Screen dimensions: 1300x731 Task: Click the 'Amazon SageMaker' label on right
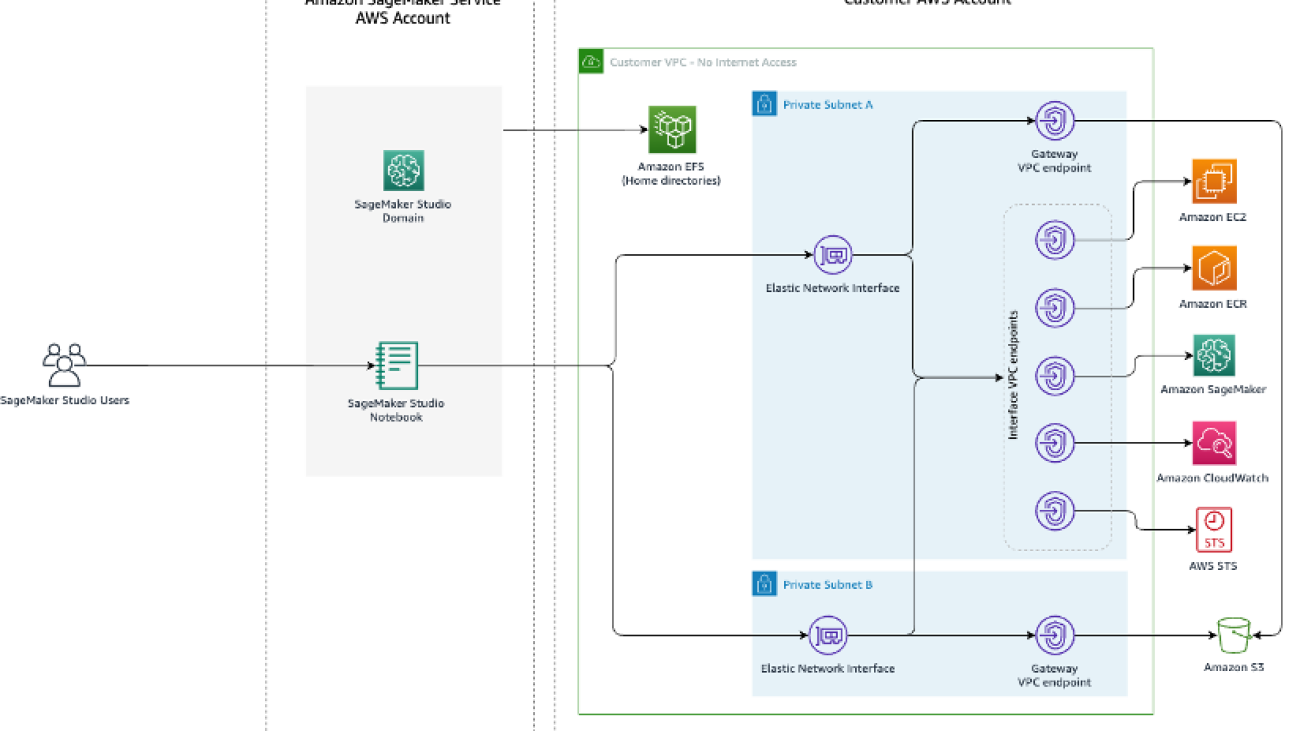1213,389
